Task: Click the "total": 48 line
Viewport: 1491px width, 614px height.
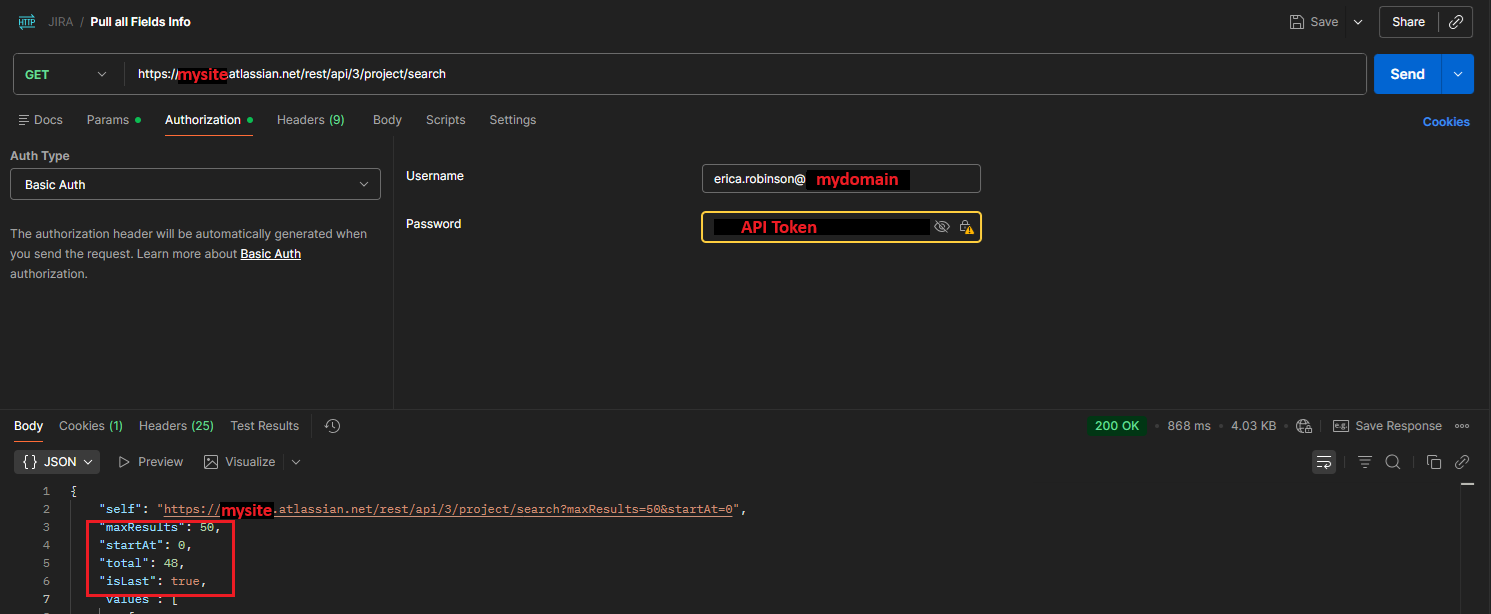Action: coord(141,563)
